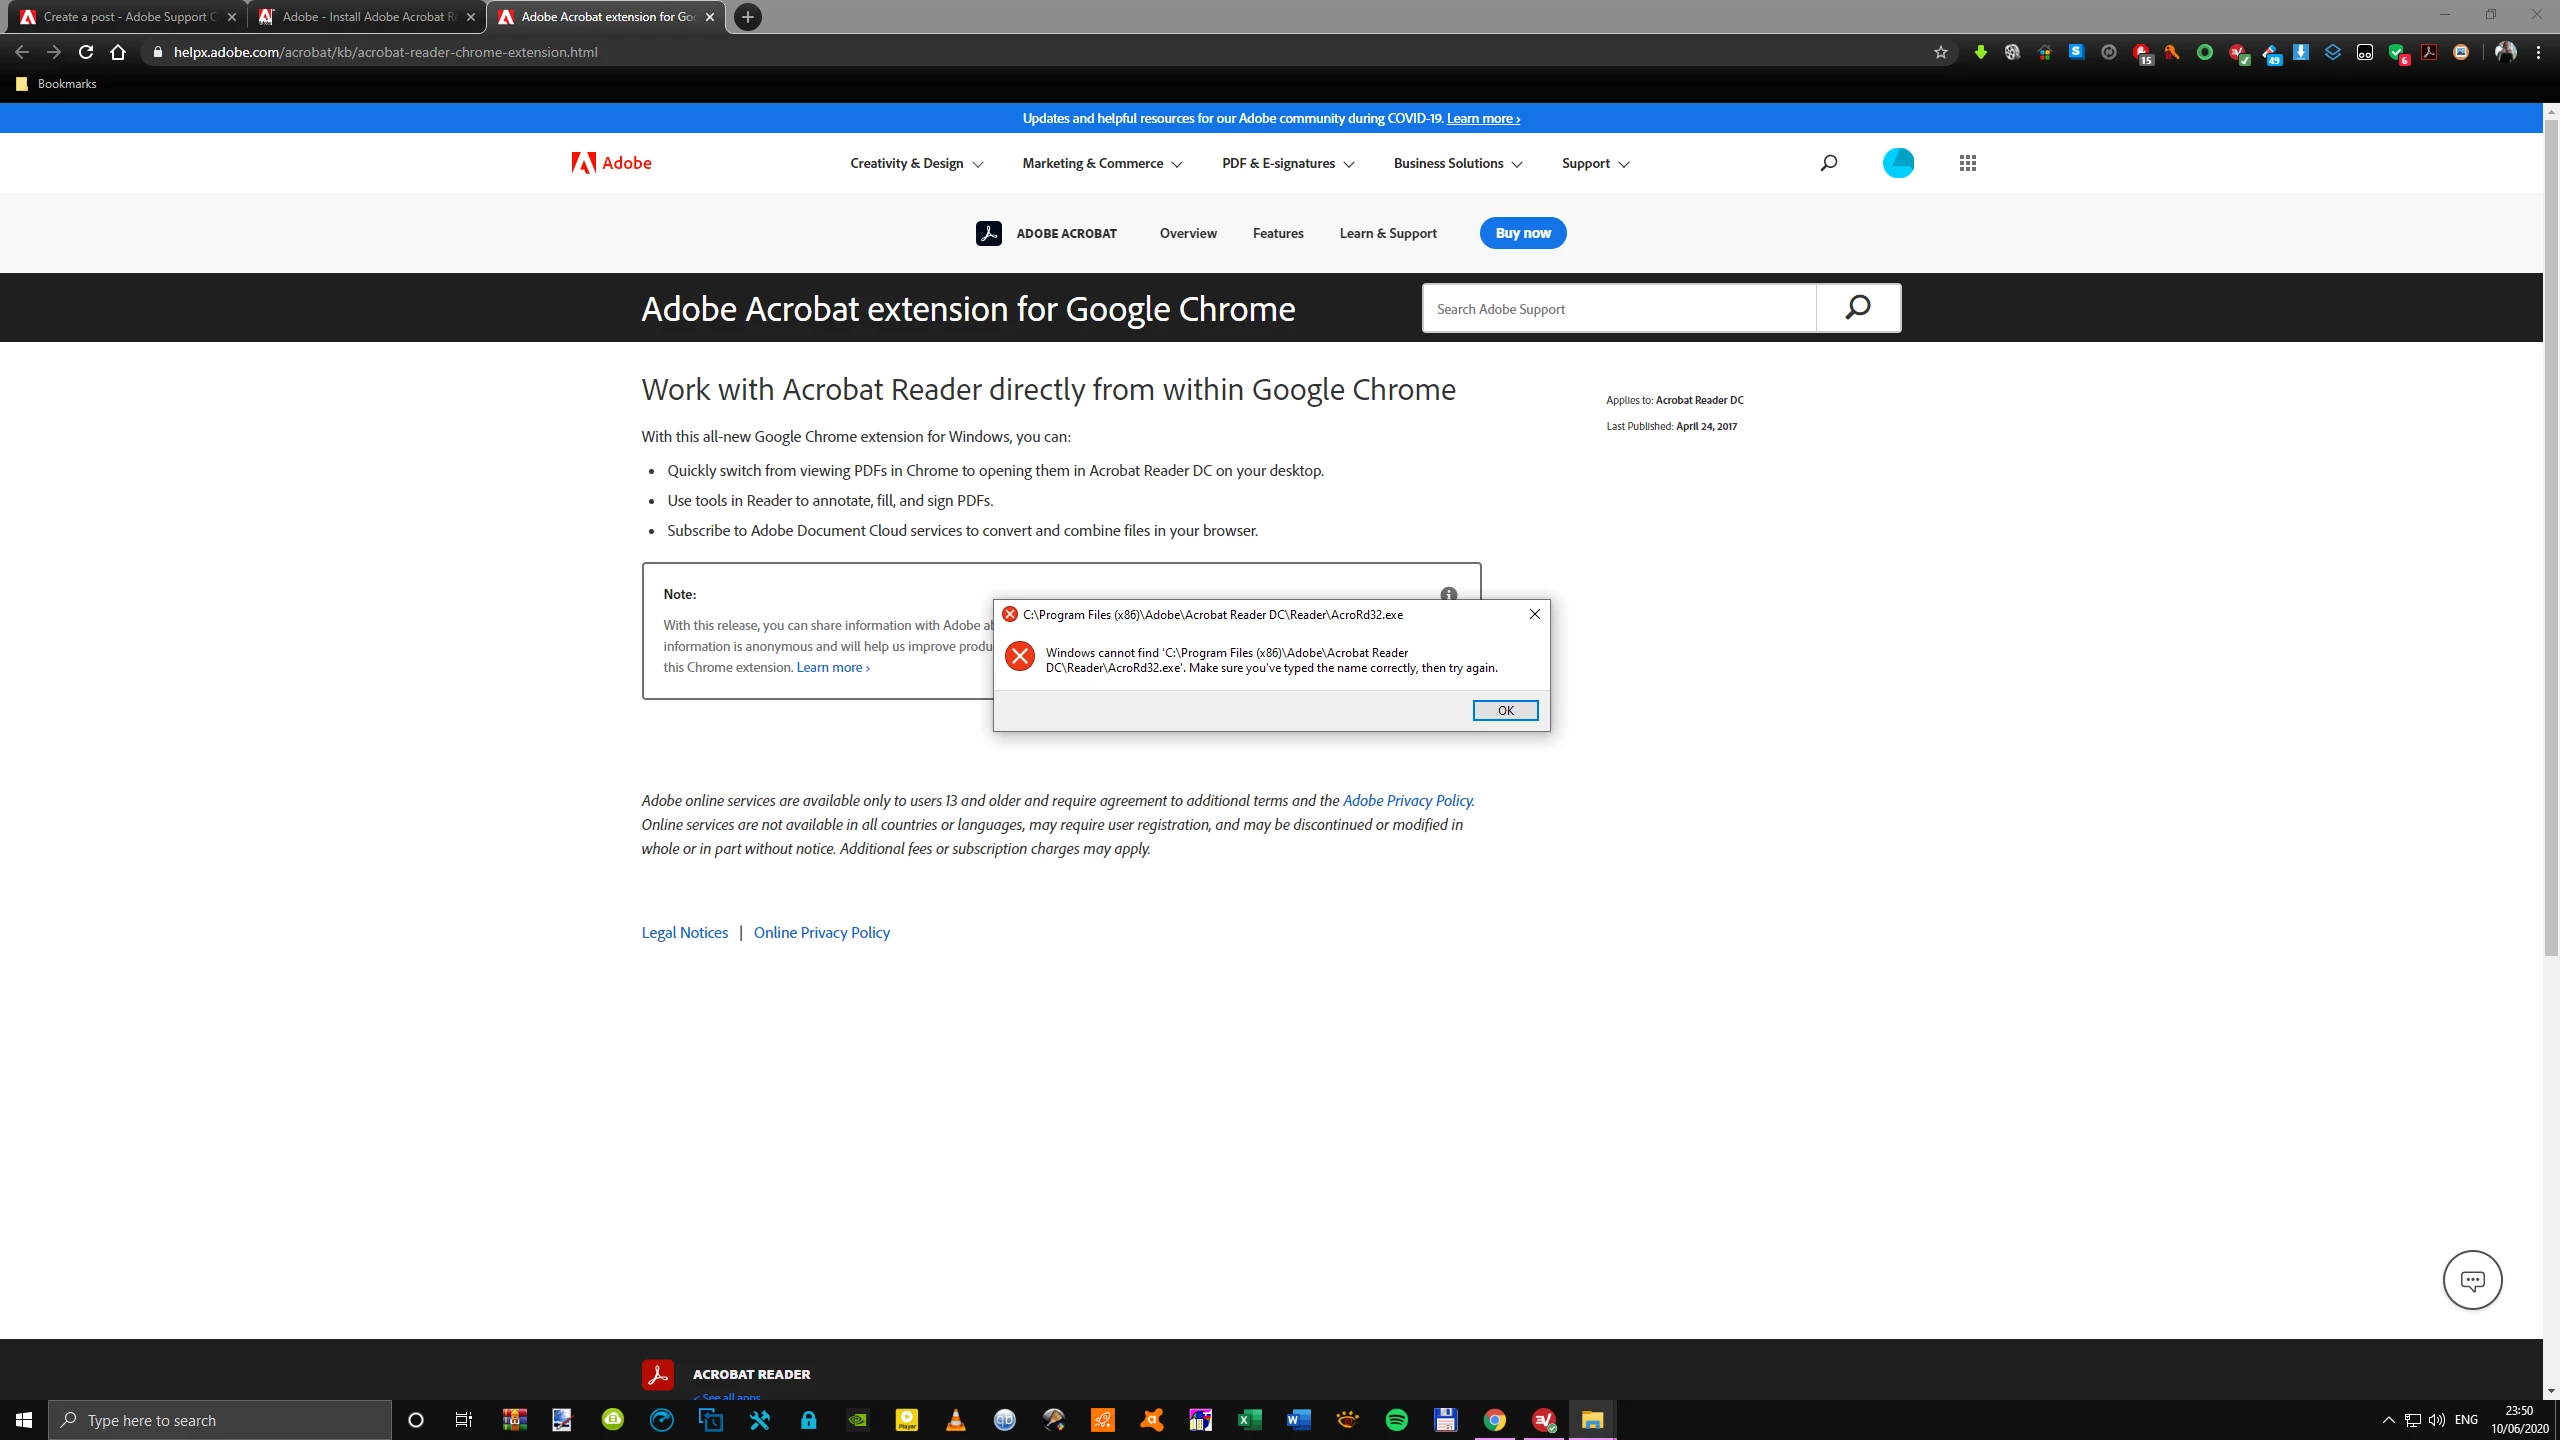Image resolution: width=2560 pixels, height=1440 pixels.
Task: Click the Adobe Acrobat product icon
Action: tap(988, 233)
